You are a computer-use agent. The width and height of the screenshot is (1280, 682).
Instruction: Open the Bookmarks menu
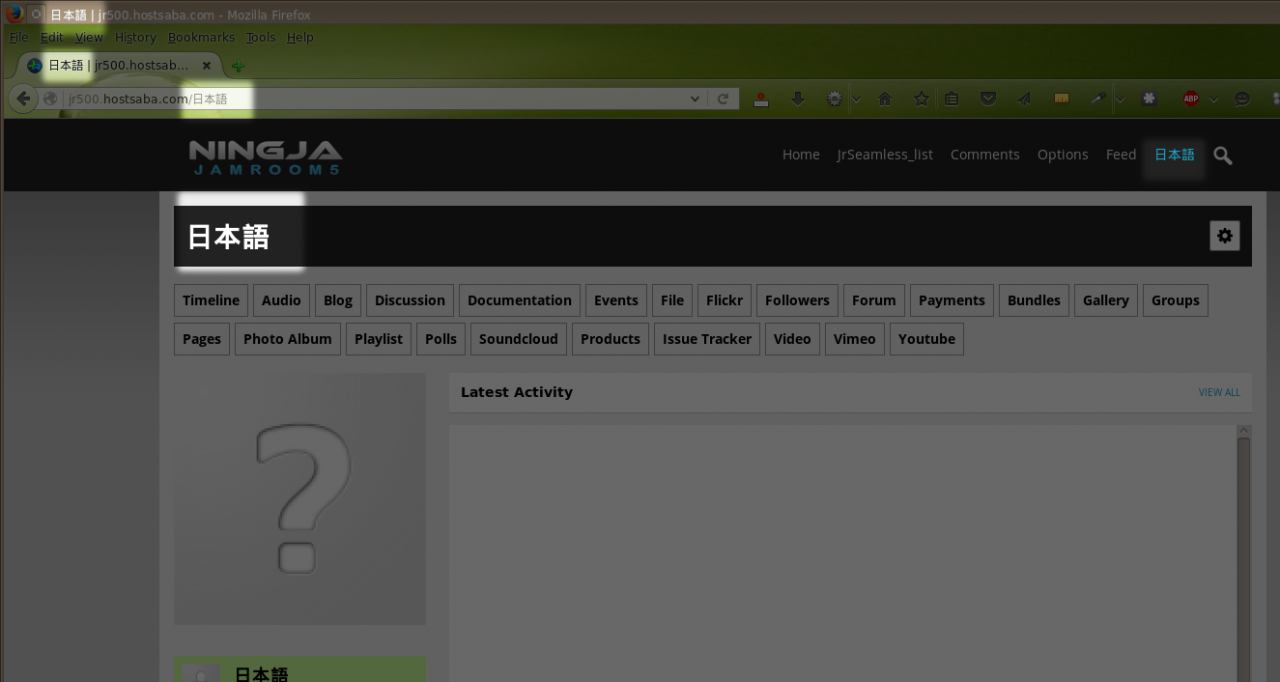pyautogui.click(x=201, y=37)
